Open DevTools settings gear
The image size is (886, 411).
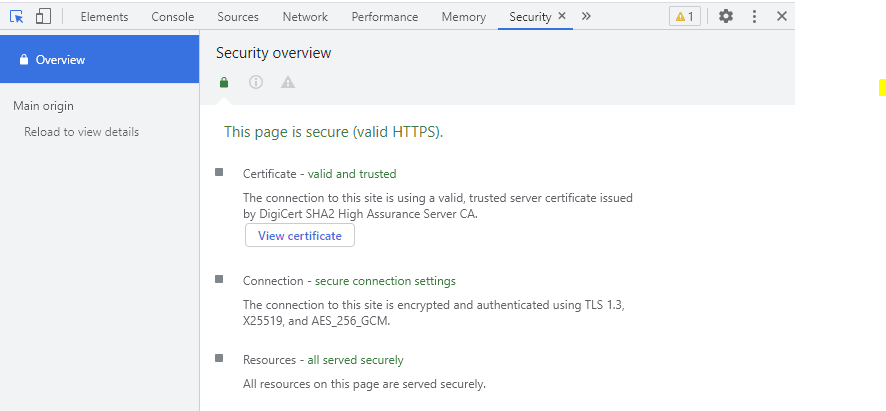coord(726,16)
